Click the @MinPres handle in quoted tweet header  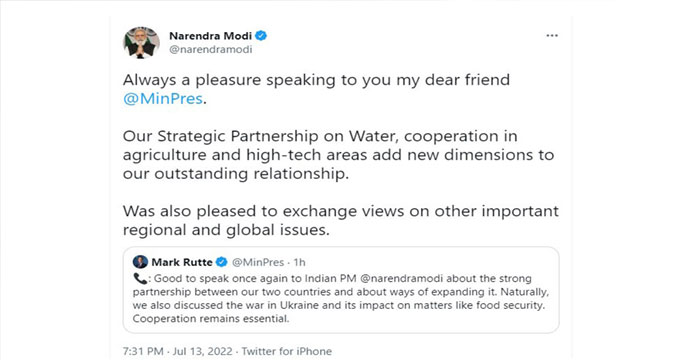point(258,262)
